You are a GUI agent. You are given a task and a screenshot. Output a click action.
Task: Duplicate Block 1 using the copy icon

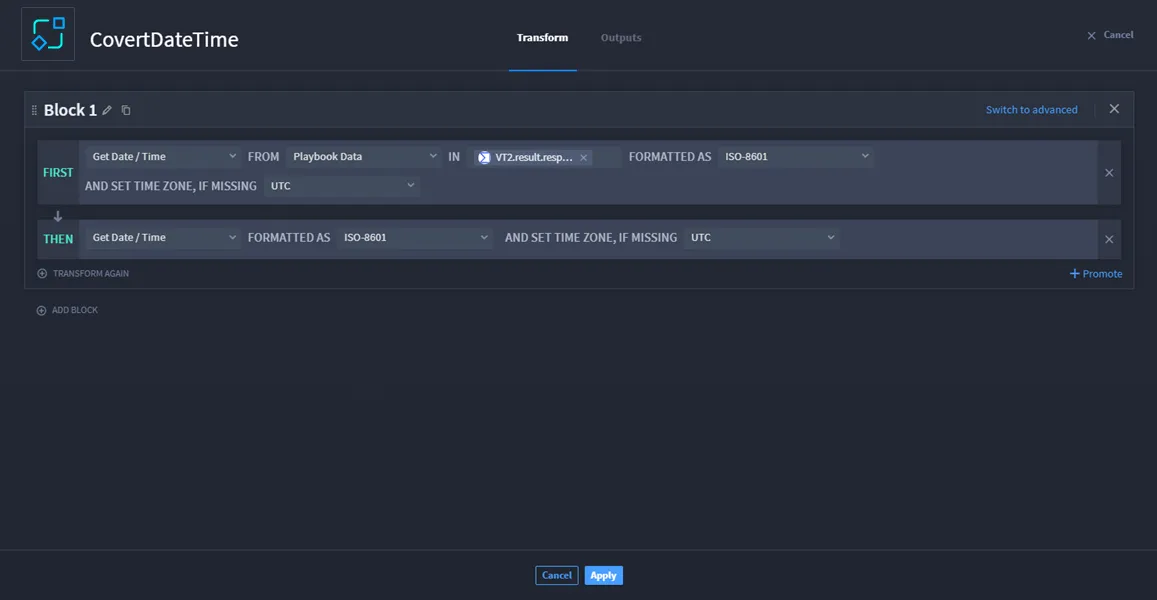tap(126, 110)
